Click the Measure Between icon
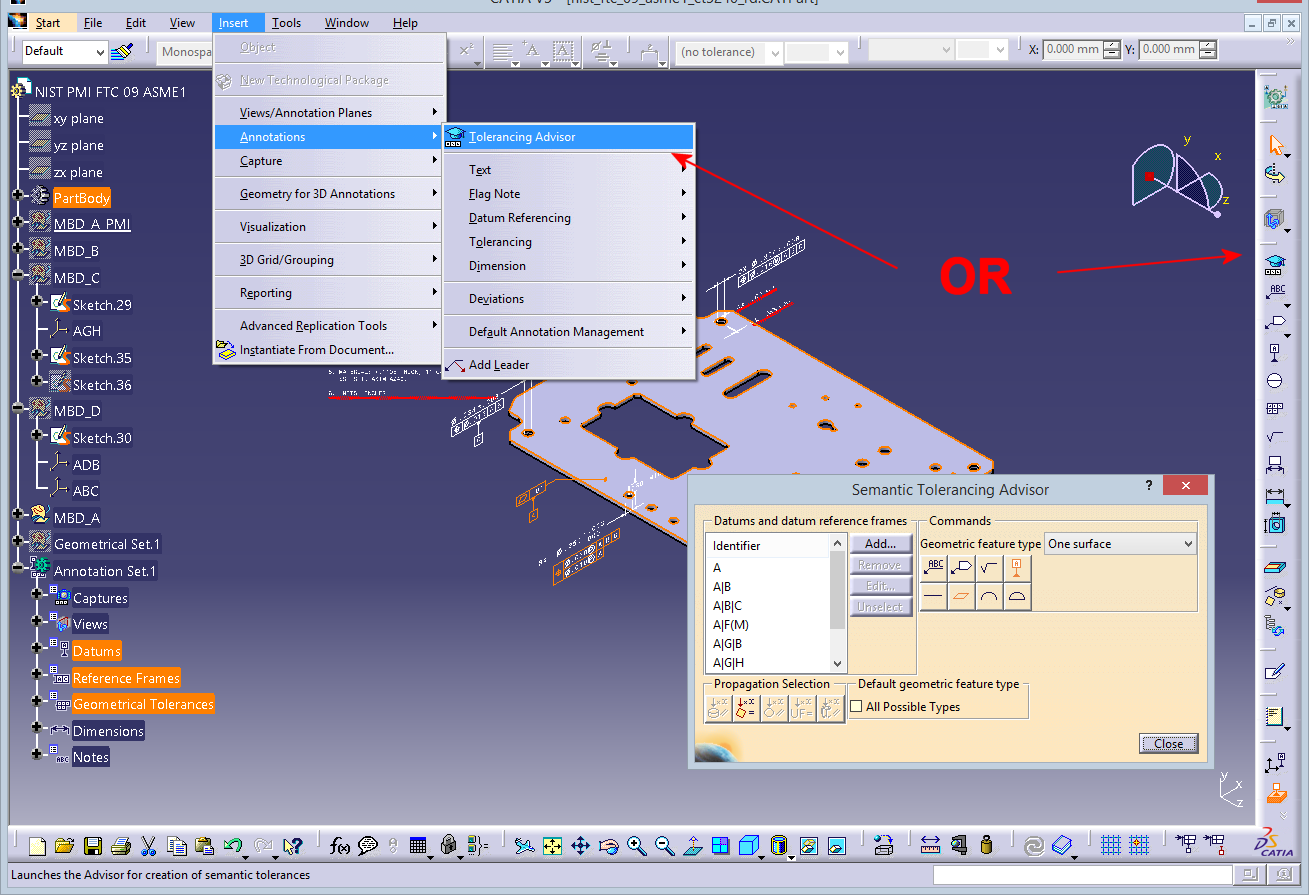 pos(931,846)
